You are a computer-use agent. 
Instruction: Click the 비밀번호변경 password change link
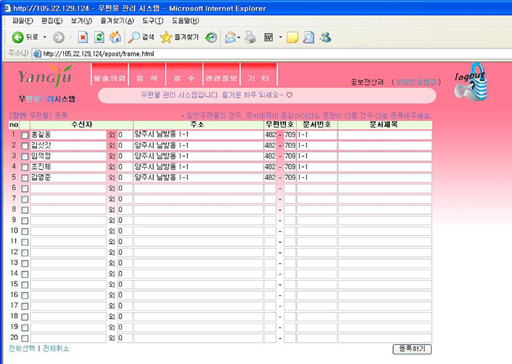tap(416, 82)
